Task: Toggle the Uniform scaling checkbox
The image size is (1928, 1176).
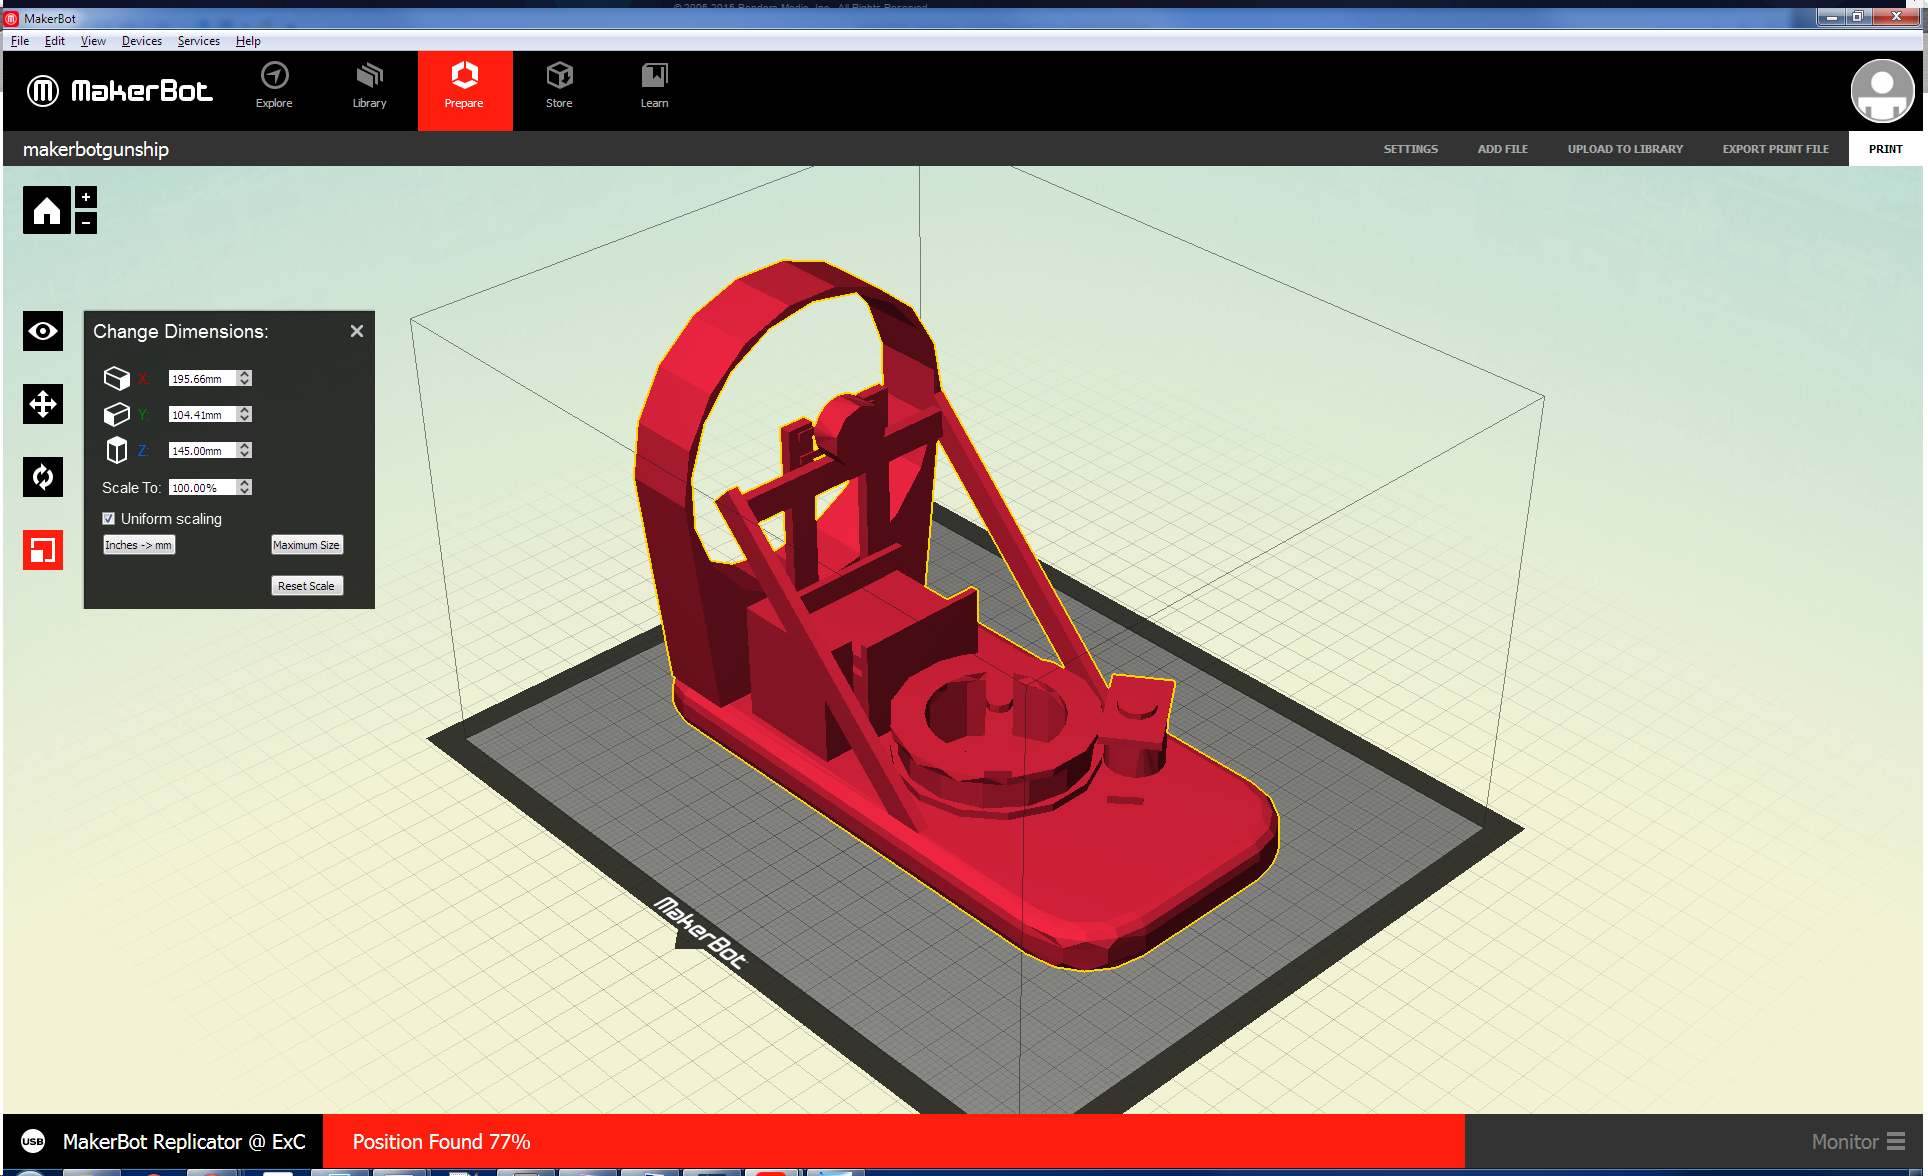Action: (x=109, y=519)
